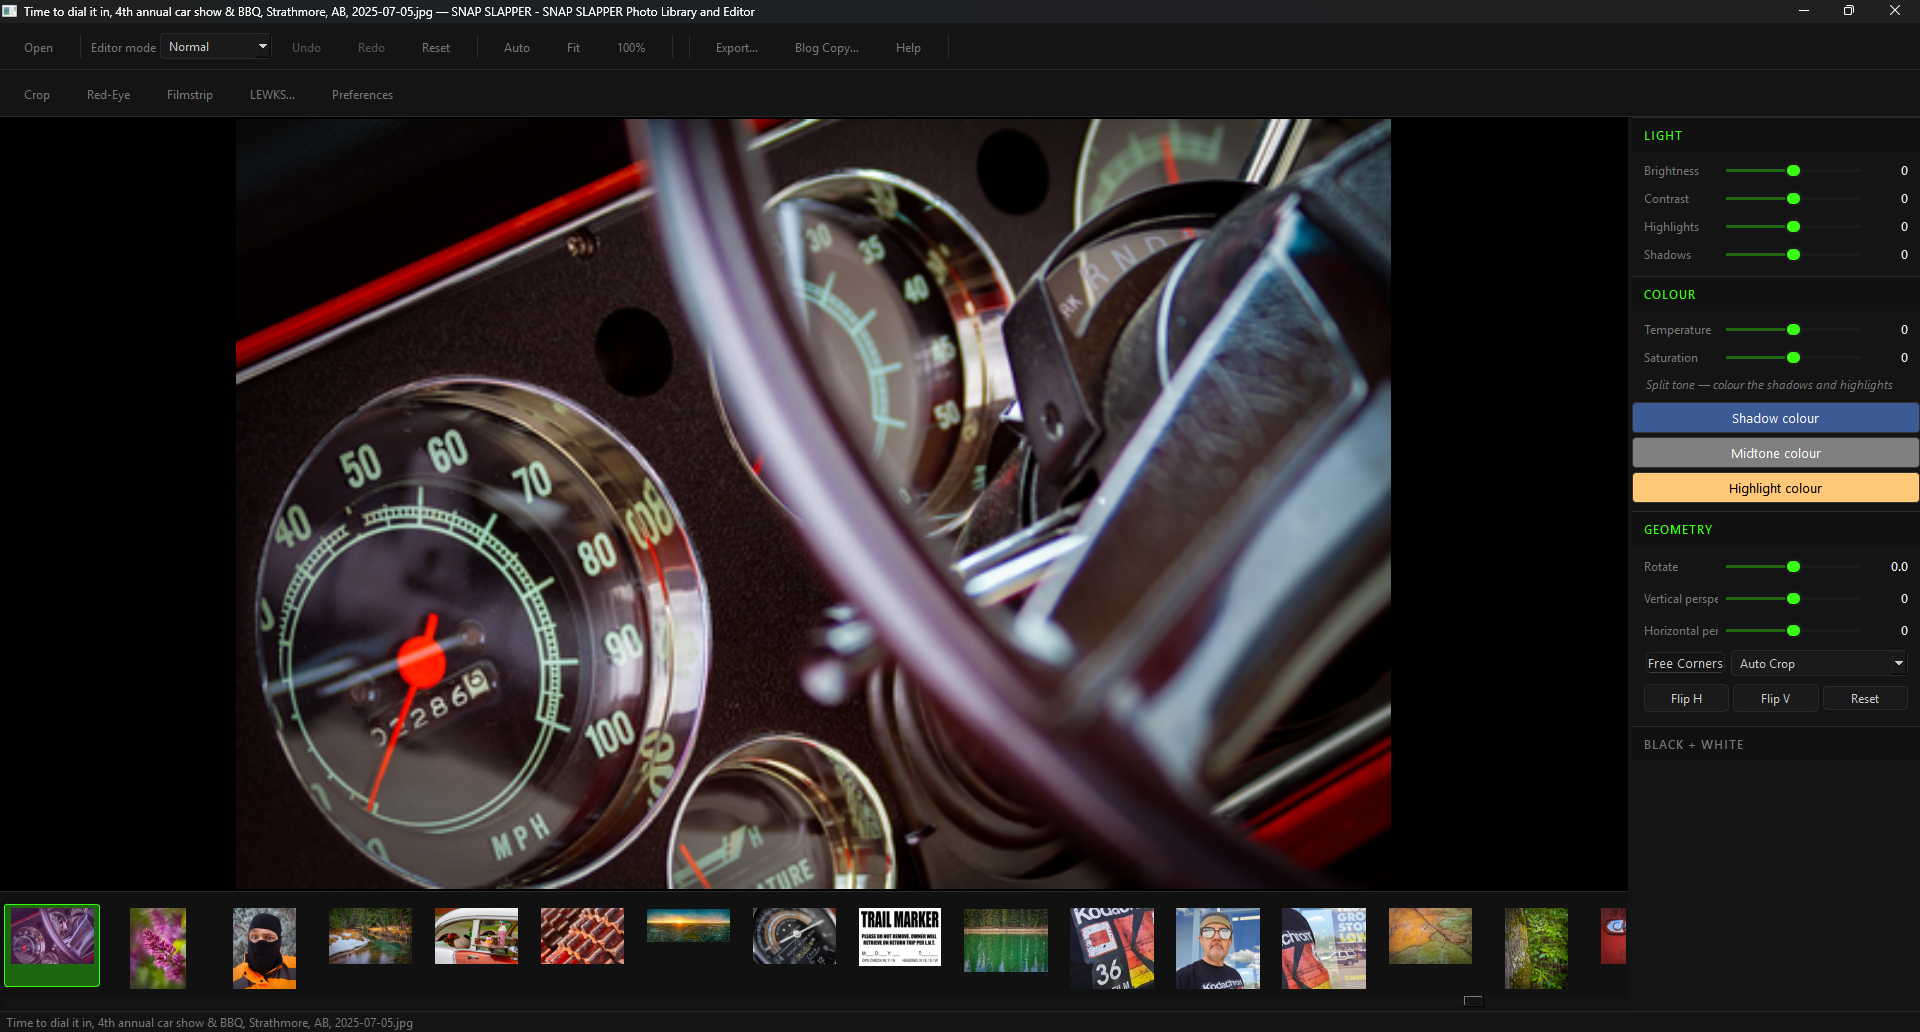Image resolution: width=1920 pixels, height=1032 pixels.
Task: Adjust the Brightness slider handle
Action: [x=1793, y=171]
